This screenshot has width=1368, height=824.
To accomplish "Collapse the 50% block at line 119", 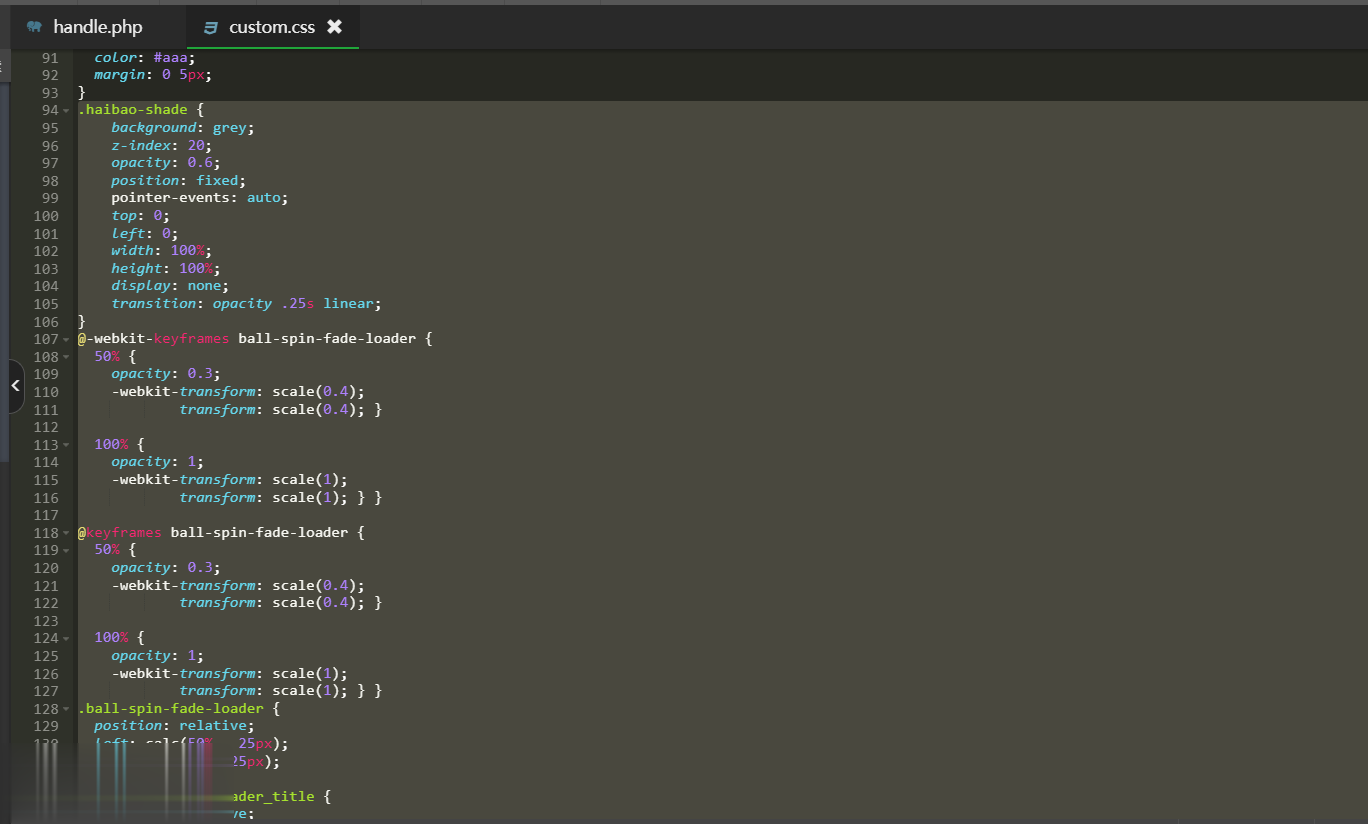I will 66,551.
